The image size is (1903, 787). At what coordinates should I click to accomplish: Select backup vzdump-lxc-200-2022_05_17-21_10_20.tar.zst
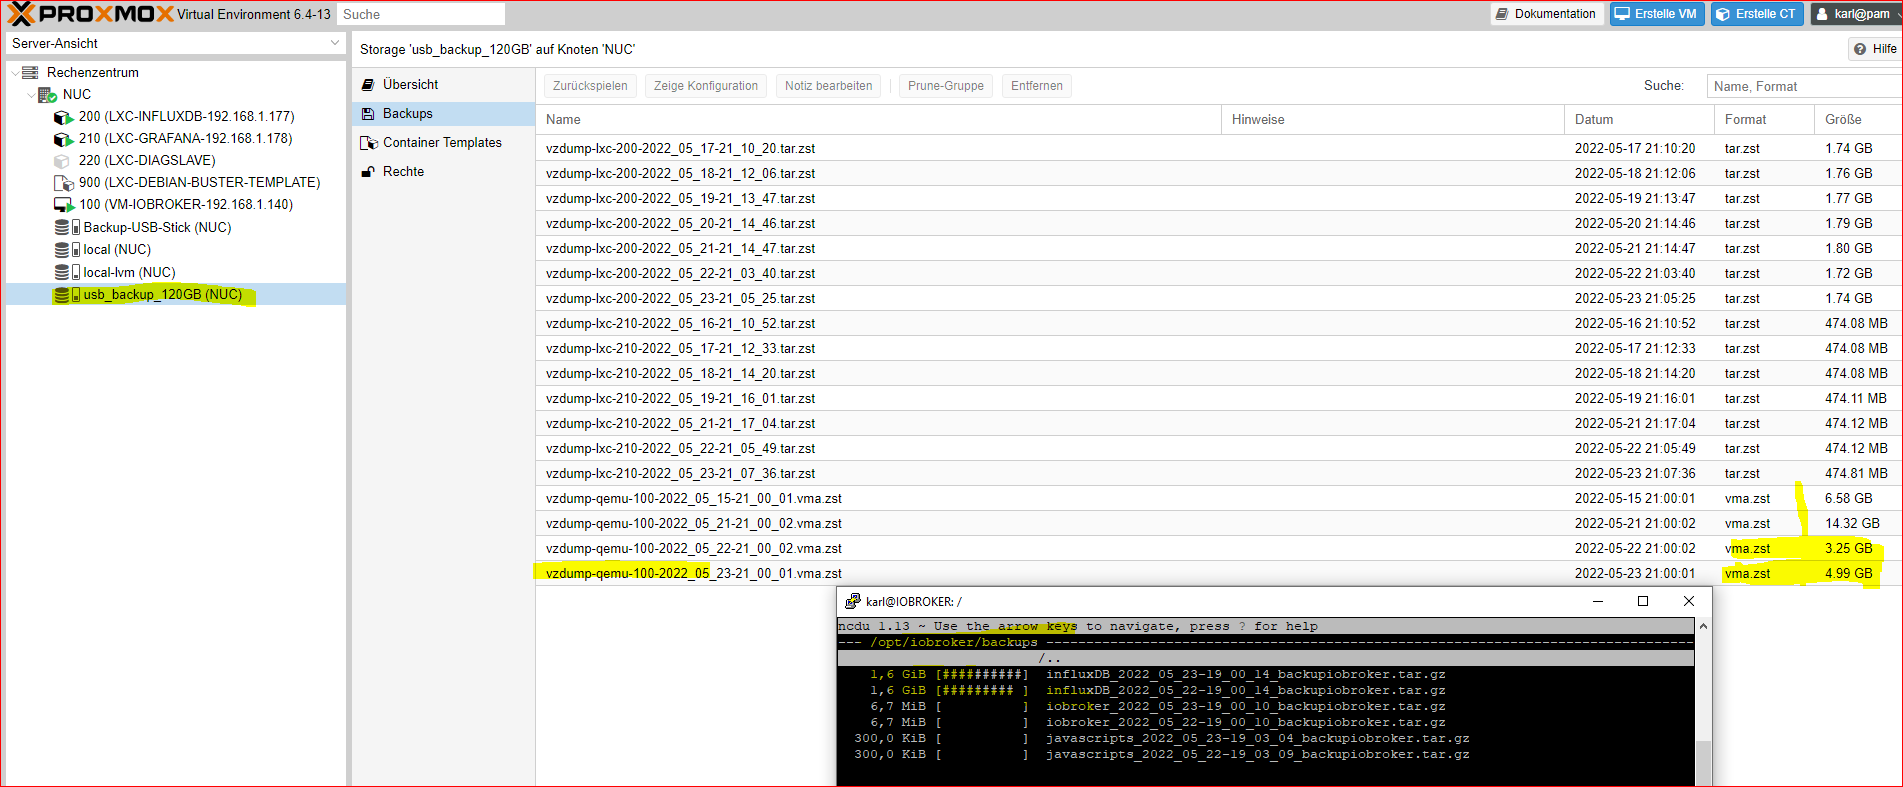1218,148
